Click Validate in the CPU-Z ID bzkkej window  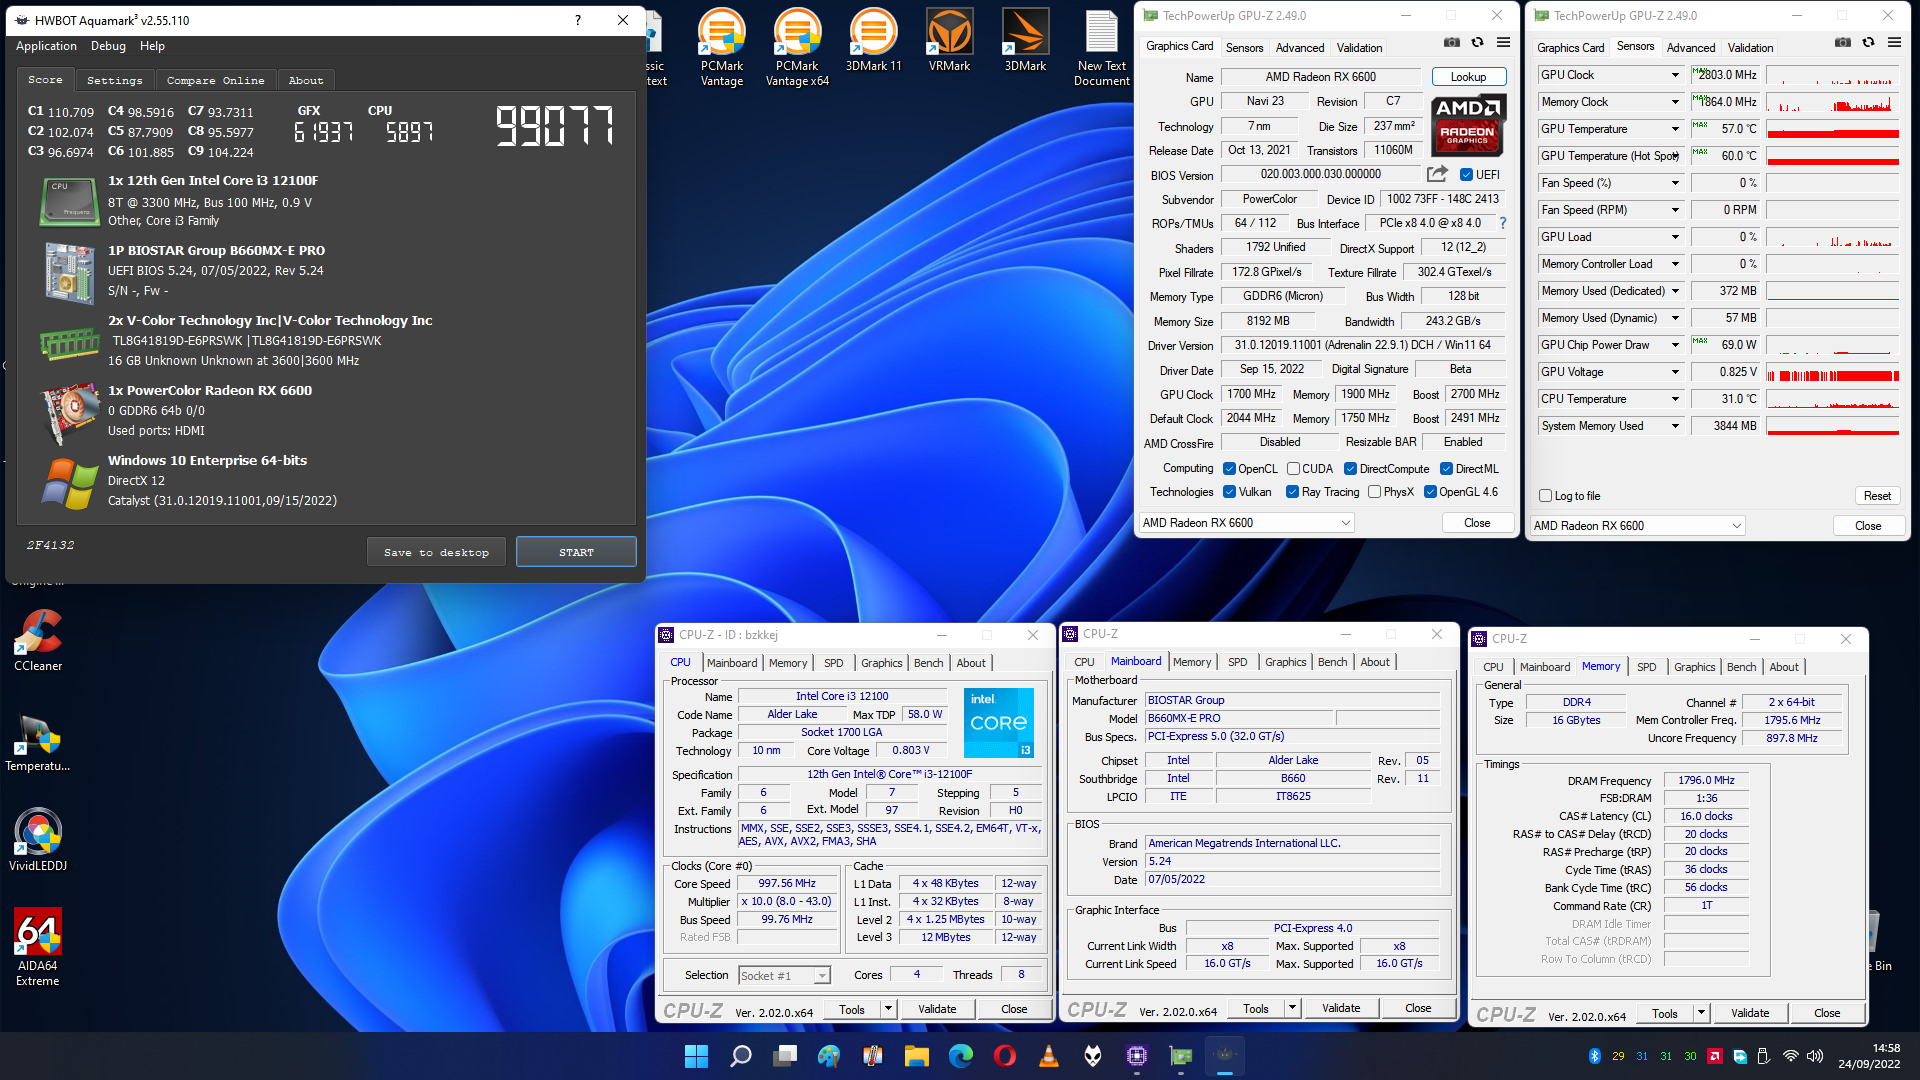(x=937, y=1010)
